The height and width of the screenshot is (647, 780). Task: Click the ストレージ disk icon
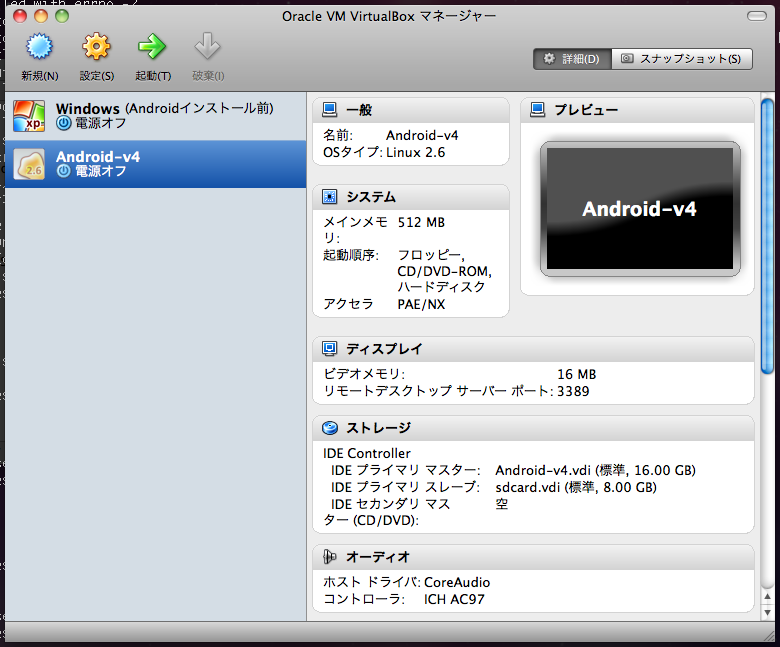pyautogui.click(x=329, y=428)
